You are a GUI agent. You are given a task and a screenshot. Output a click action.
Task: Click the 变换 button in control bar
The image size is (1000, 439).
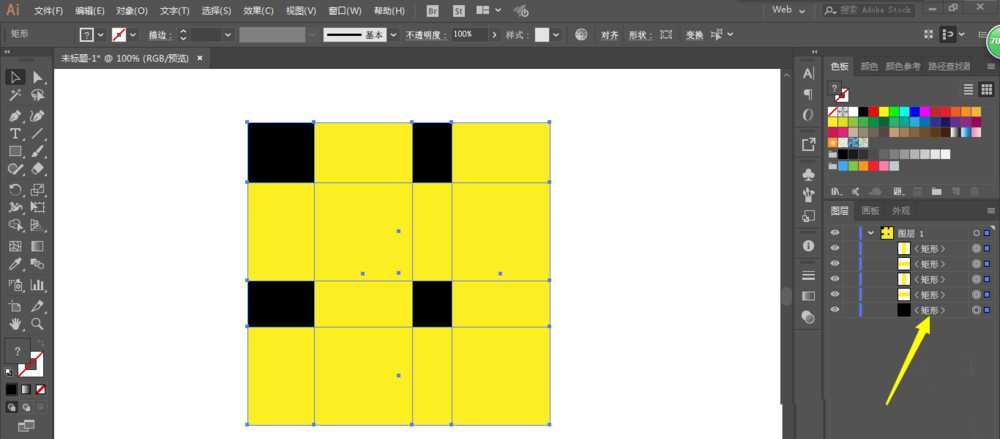(x=694, y=34)
